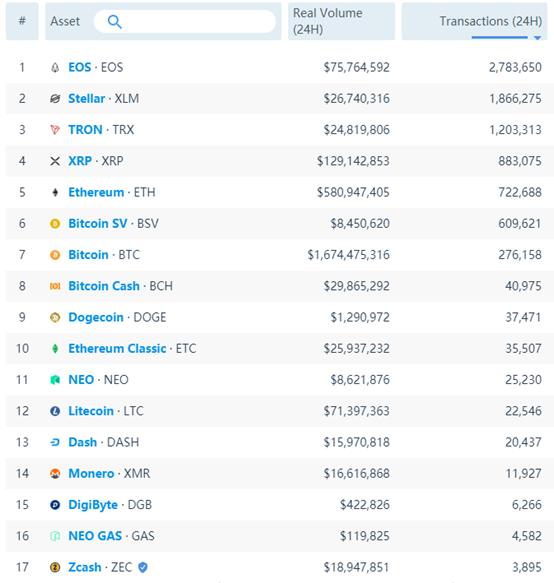
Task: Sort by the # rank column header
Action: (22, 21)
